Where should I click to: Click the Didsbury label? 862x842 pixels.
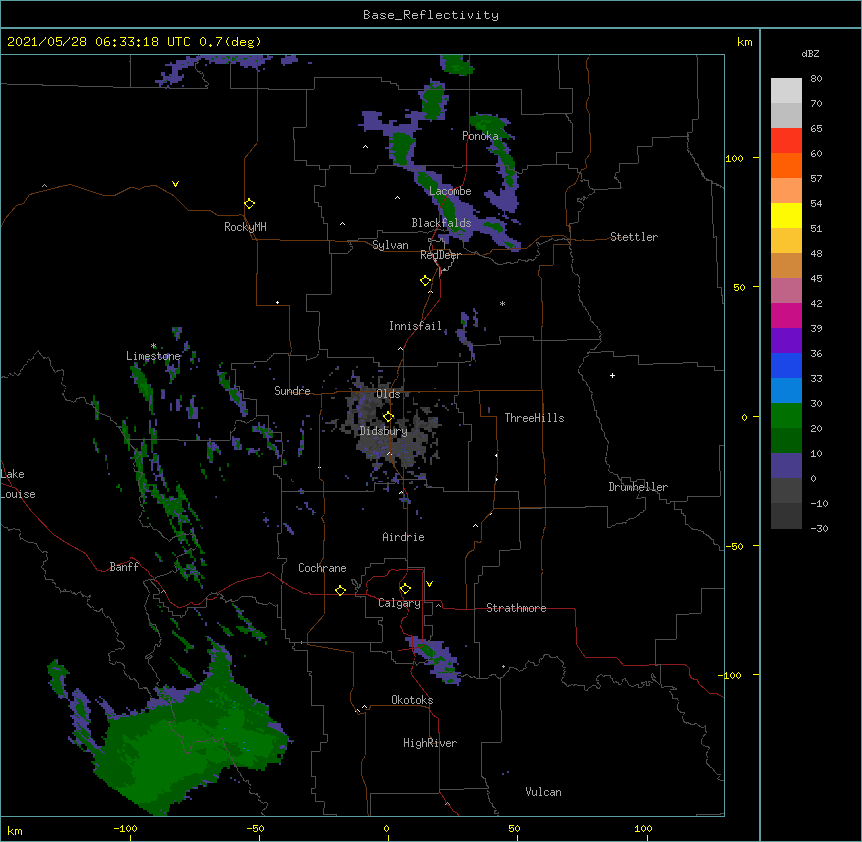tap(383, 431)
